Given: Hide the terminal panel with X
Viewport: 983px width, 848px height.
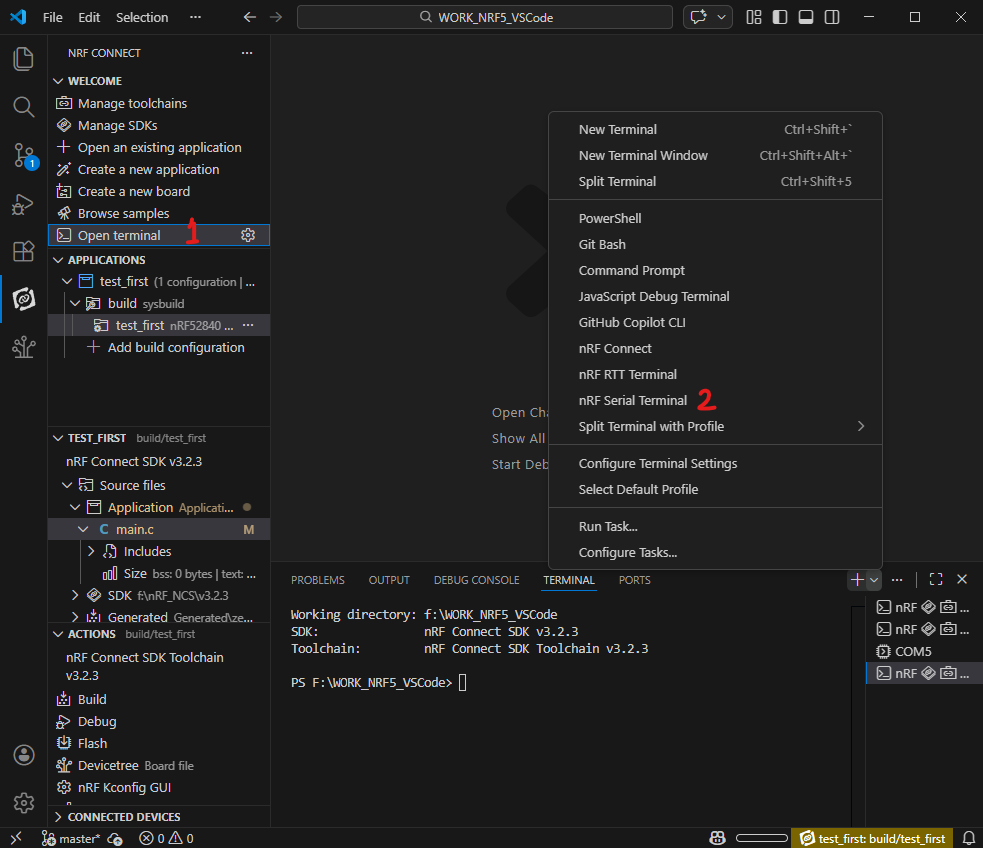Looking at the screenshot, I should pyautogui.click(x=962, y=580).
